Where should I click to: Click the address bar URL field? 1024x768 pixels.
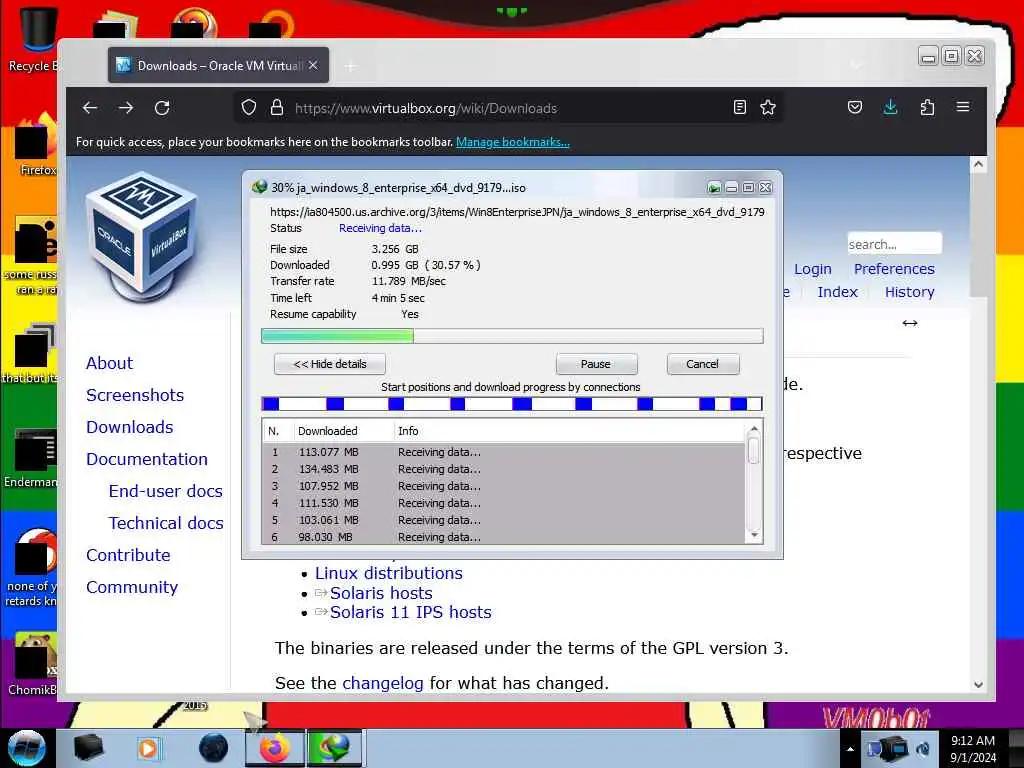(x=509, y=108)
